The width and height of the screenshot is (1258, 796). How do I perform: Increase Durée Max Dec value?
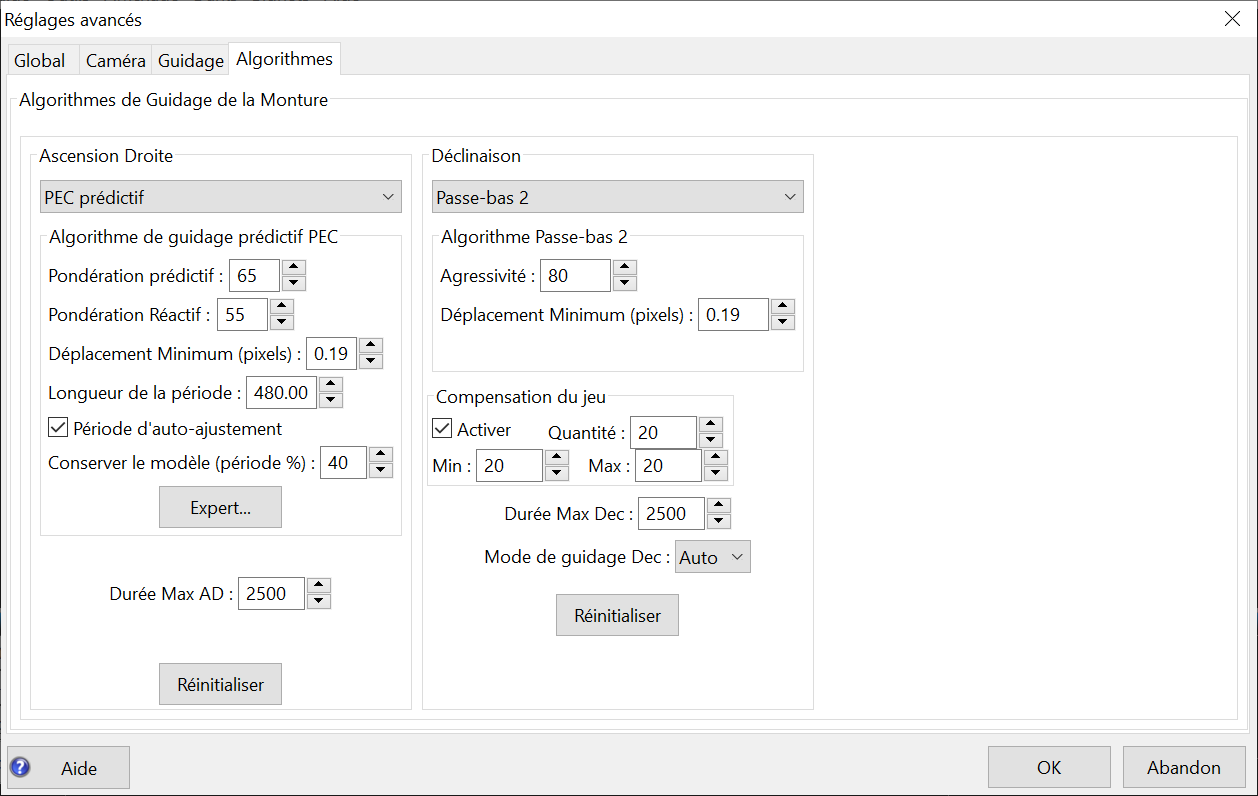719,505
